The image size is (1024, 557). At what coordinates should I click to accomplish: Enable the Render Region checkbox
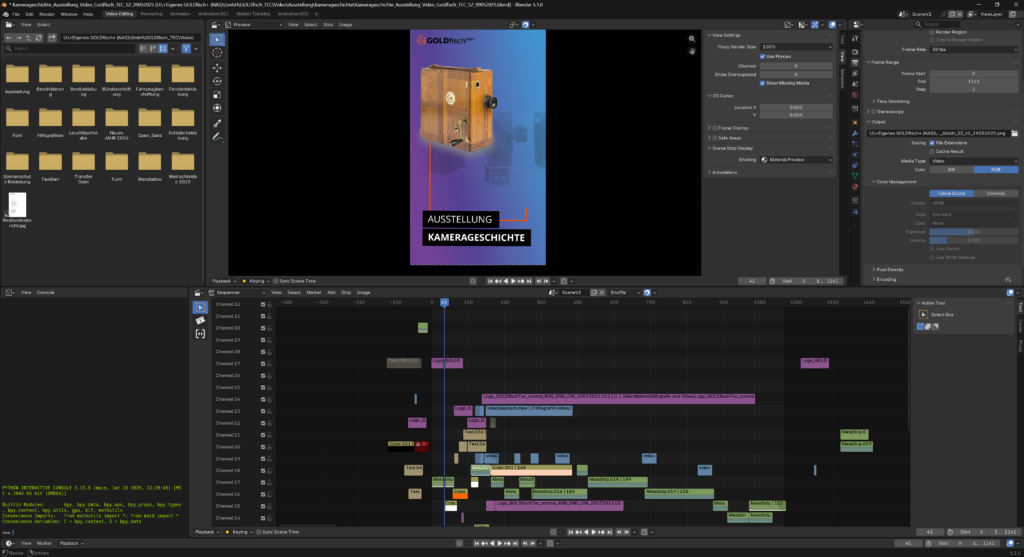[932, 32]
